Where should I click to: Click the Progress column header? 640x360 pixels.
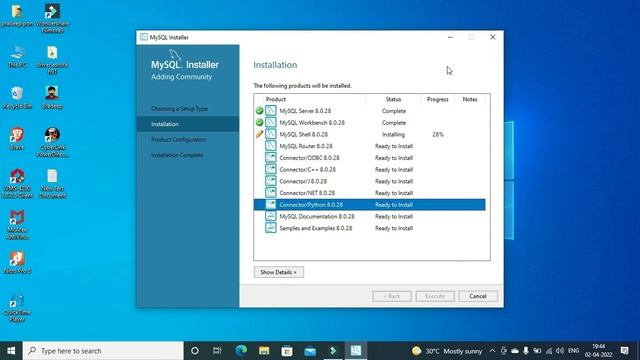438,99
